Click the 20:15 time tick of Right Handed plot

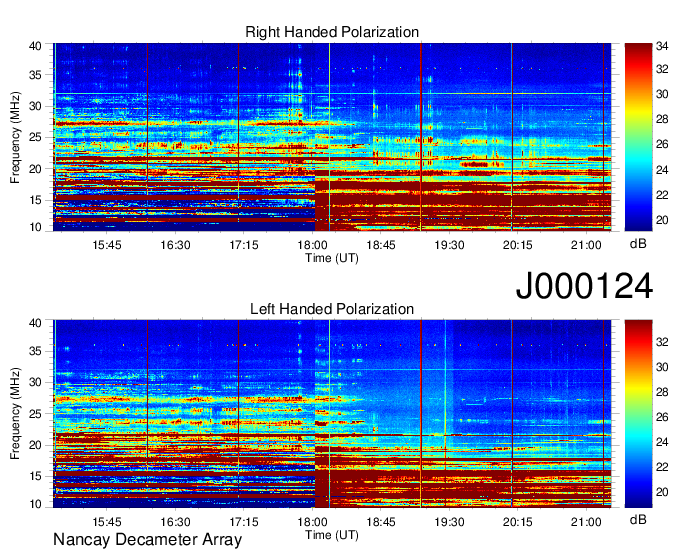[517, 245]
